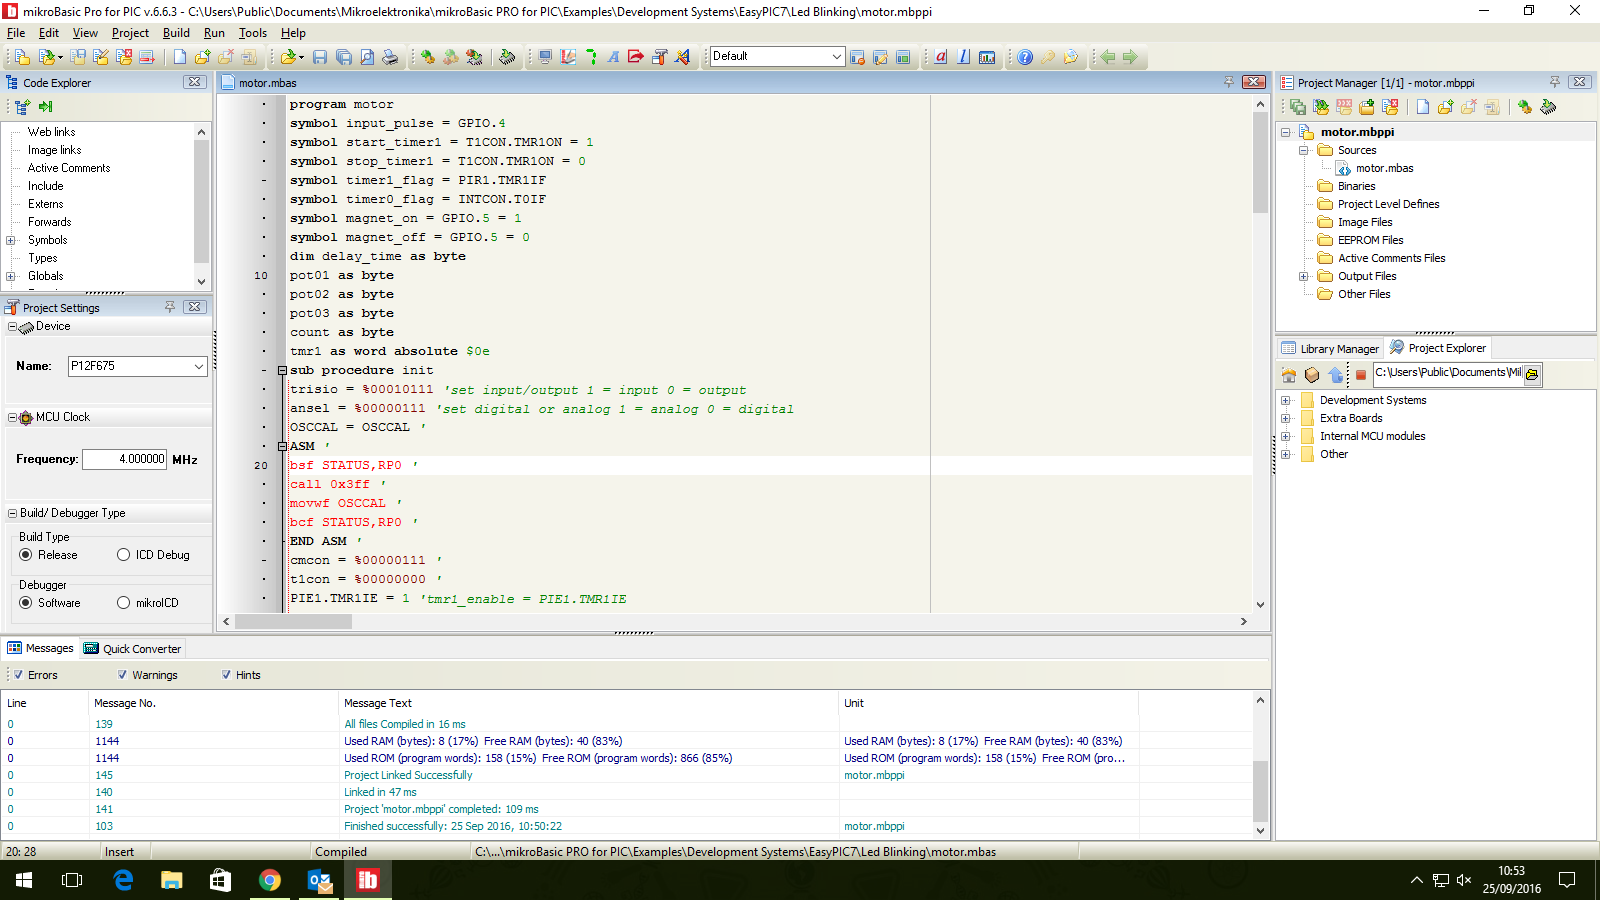Click the New Unit blank page icon
The width and height of the screenshot is (1600, 900).
click(x=180, y=57)
